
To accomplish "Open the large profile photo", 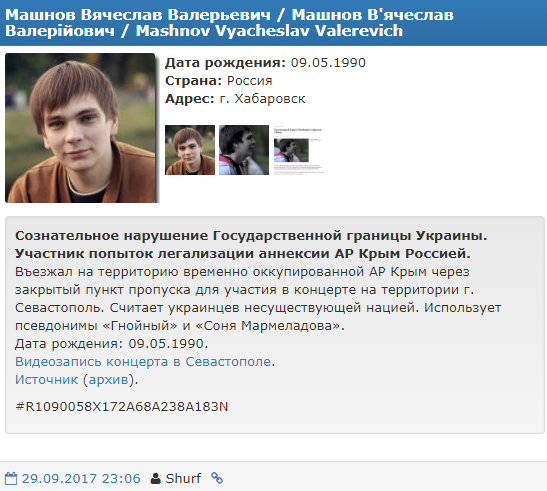I will click(80, 128).
